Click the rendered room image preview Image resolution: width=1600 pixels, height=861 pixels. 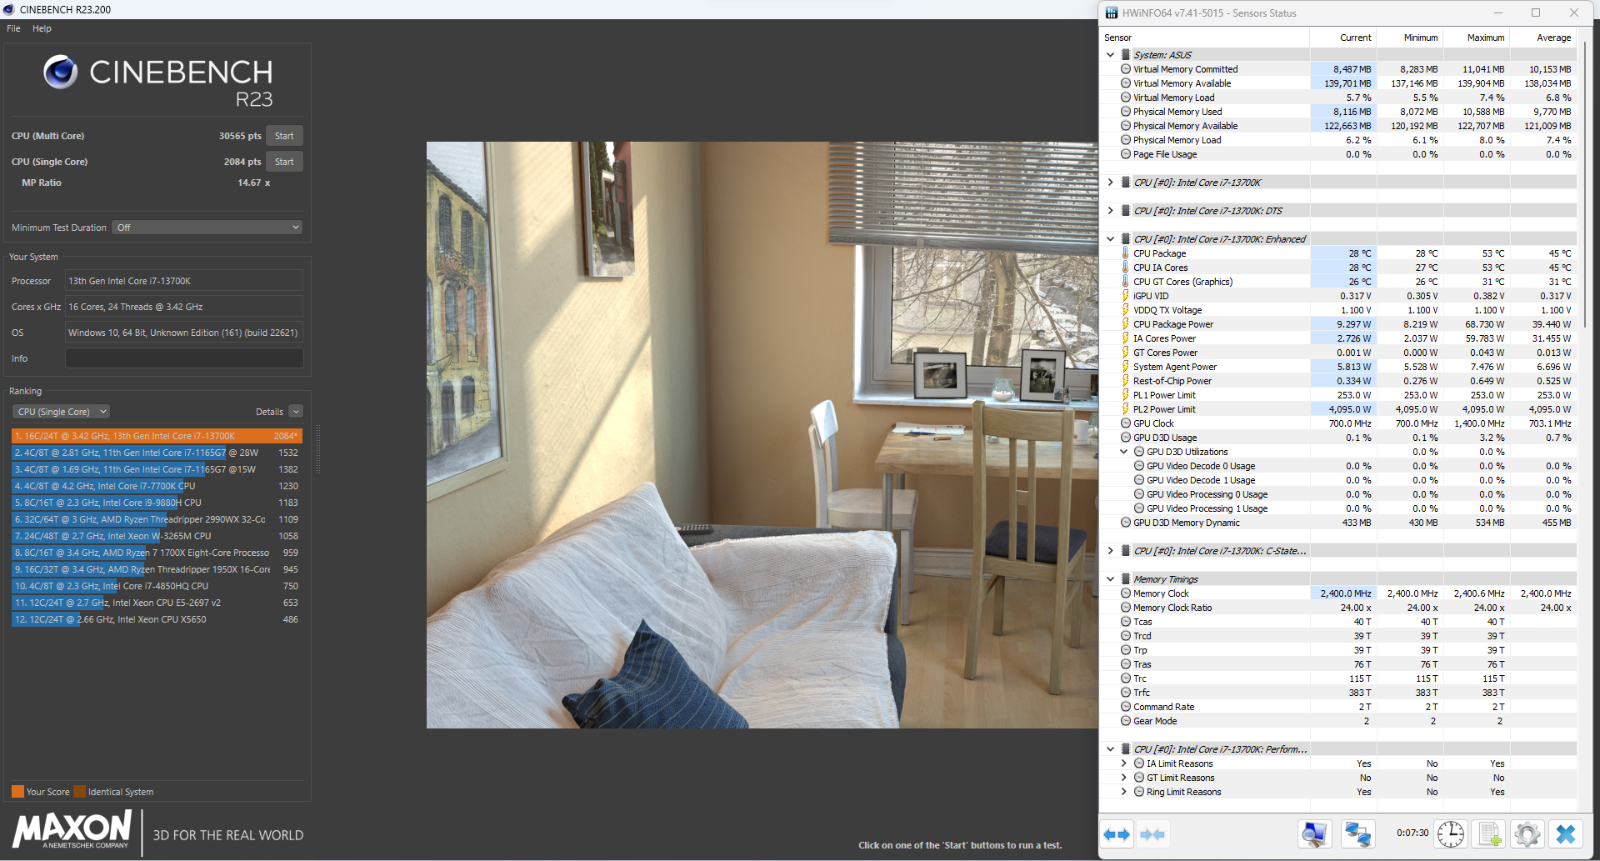pos(762,435)
